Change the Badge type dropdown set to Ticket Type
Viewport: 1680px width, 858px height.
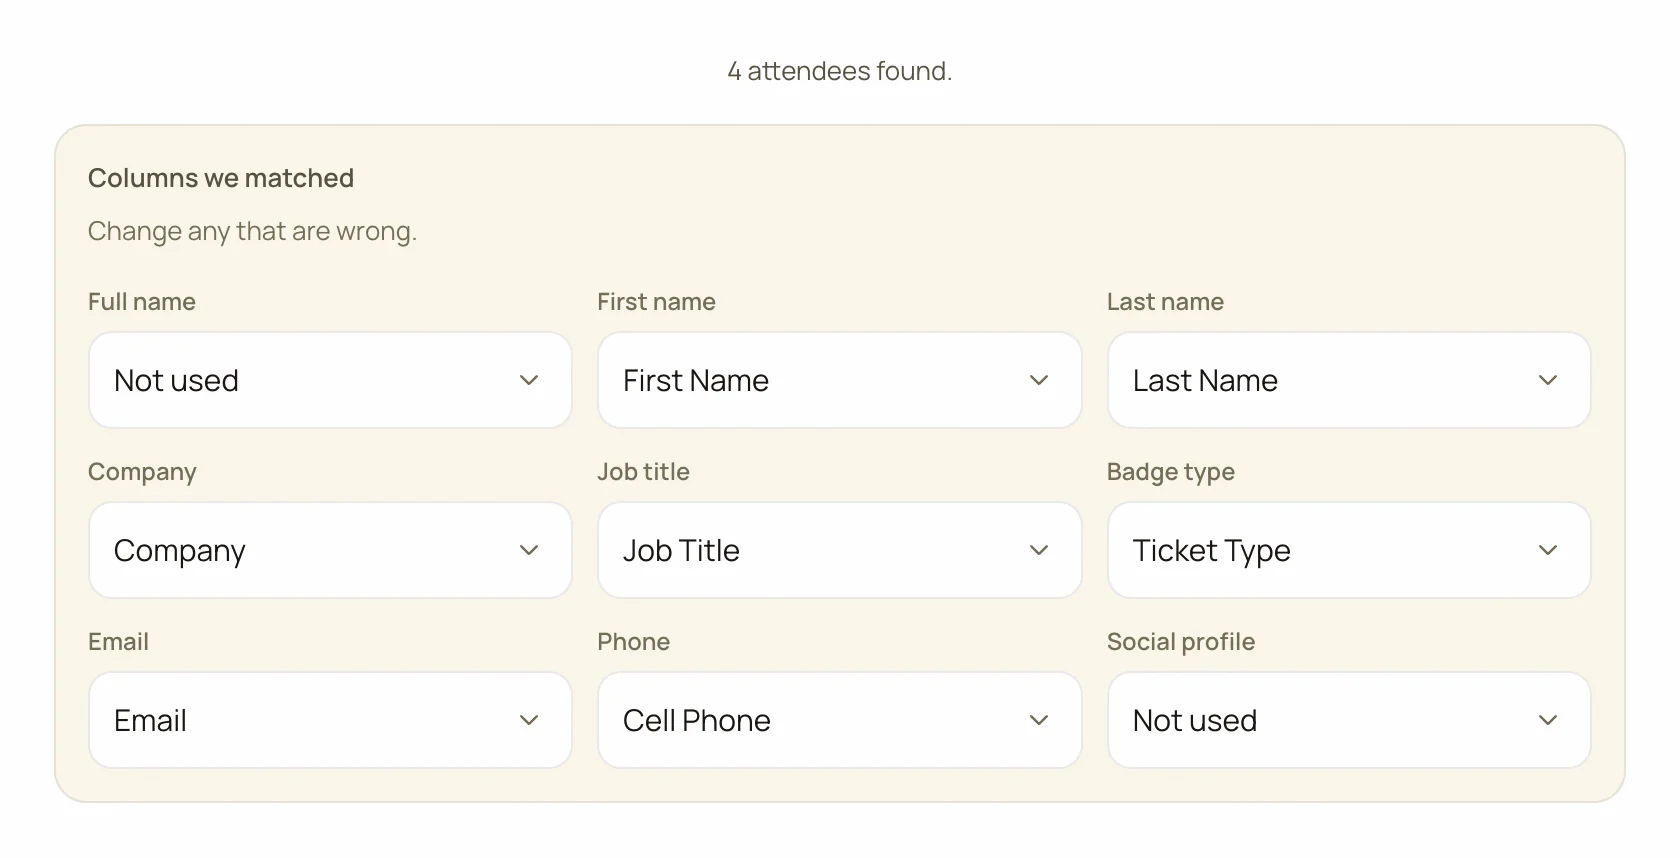click(x=1349, y=550)
